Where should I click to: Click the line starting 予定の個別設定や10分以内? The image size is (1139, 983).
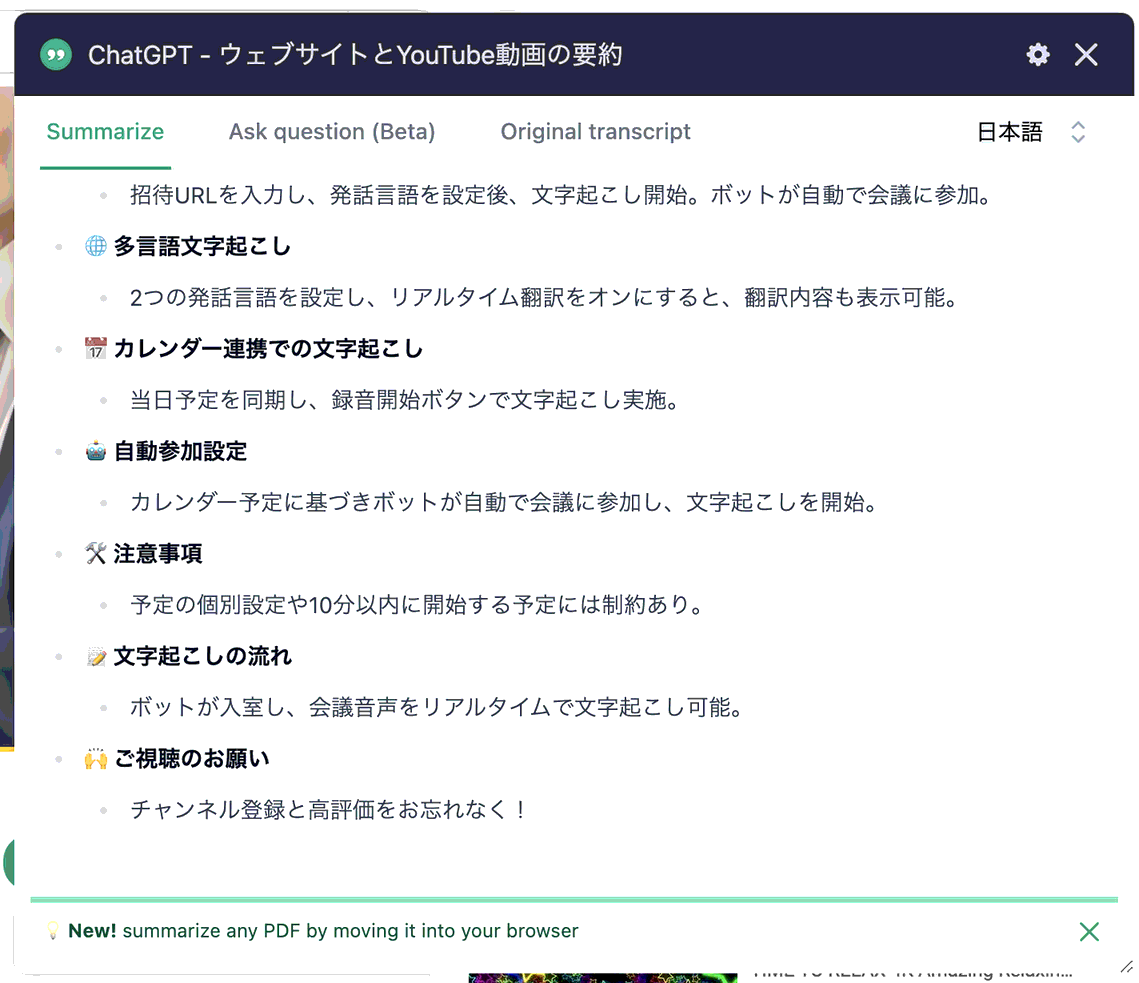click(x=418, y=604)
